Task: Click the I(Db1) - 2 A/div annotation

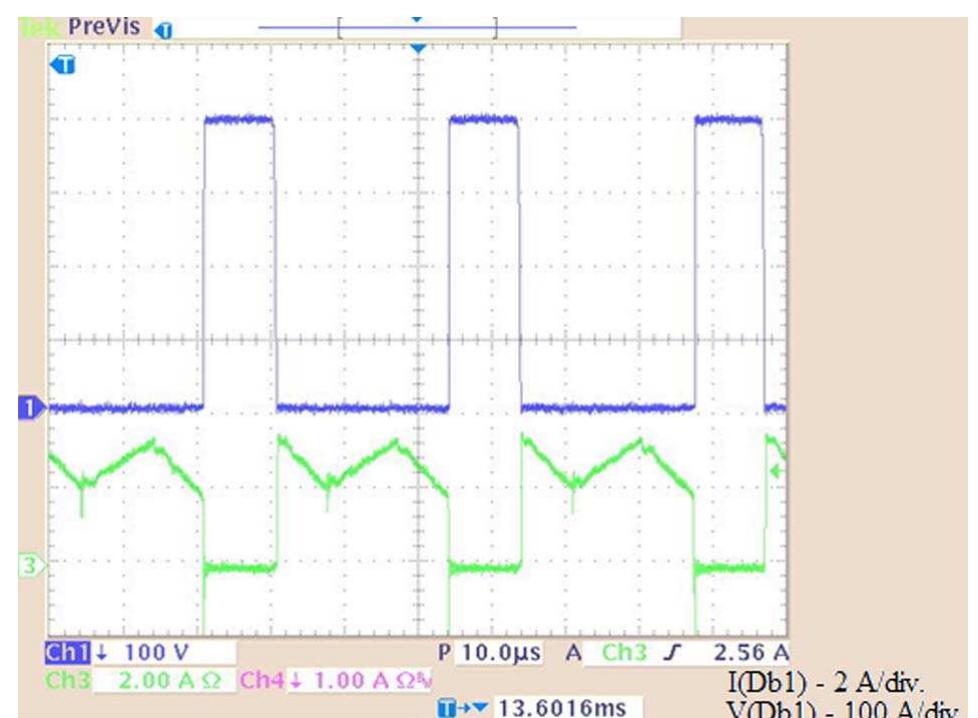Action: 825,683
